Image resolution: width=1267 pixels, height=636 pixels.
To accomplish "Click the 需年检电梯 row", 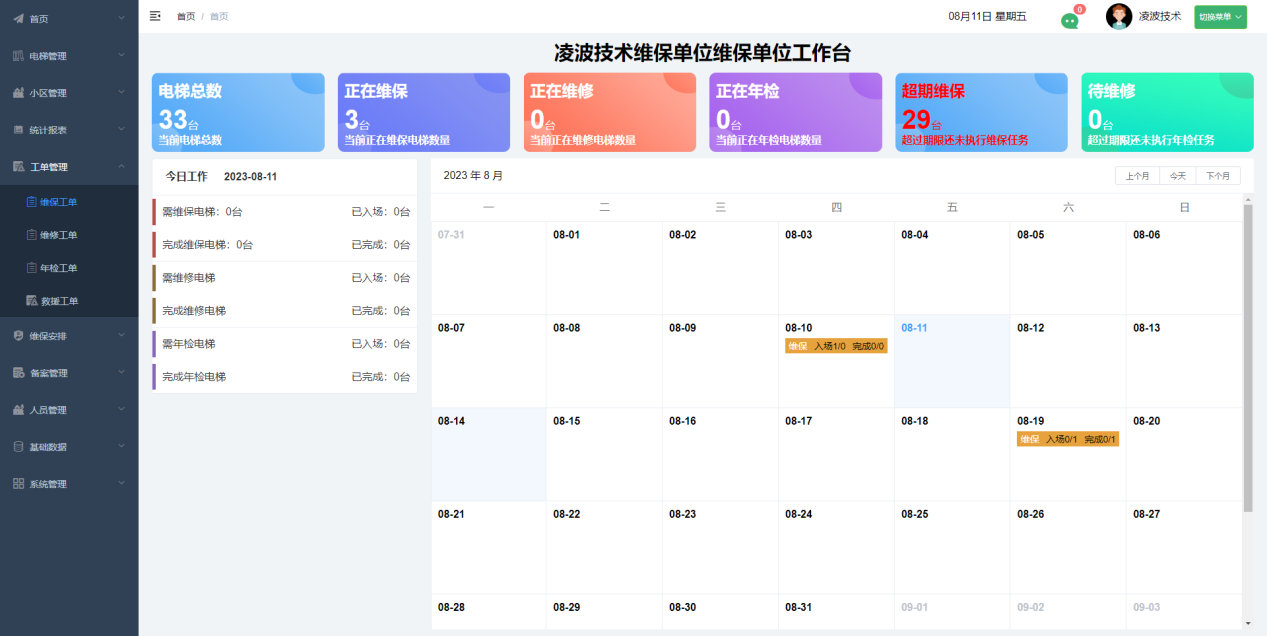I will coord(285,344).
